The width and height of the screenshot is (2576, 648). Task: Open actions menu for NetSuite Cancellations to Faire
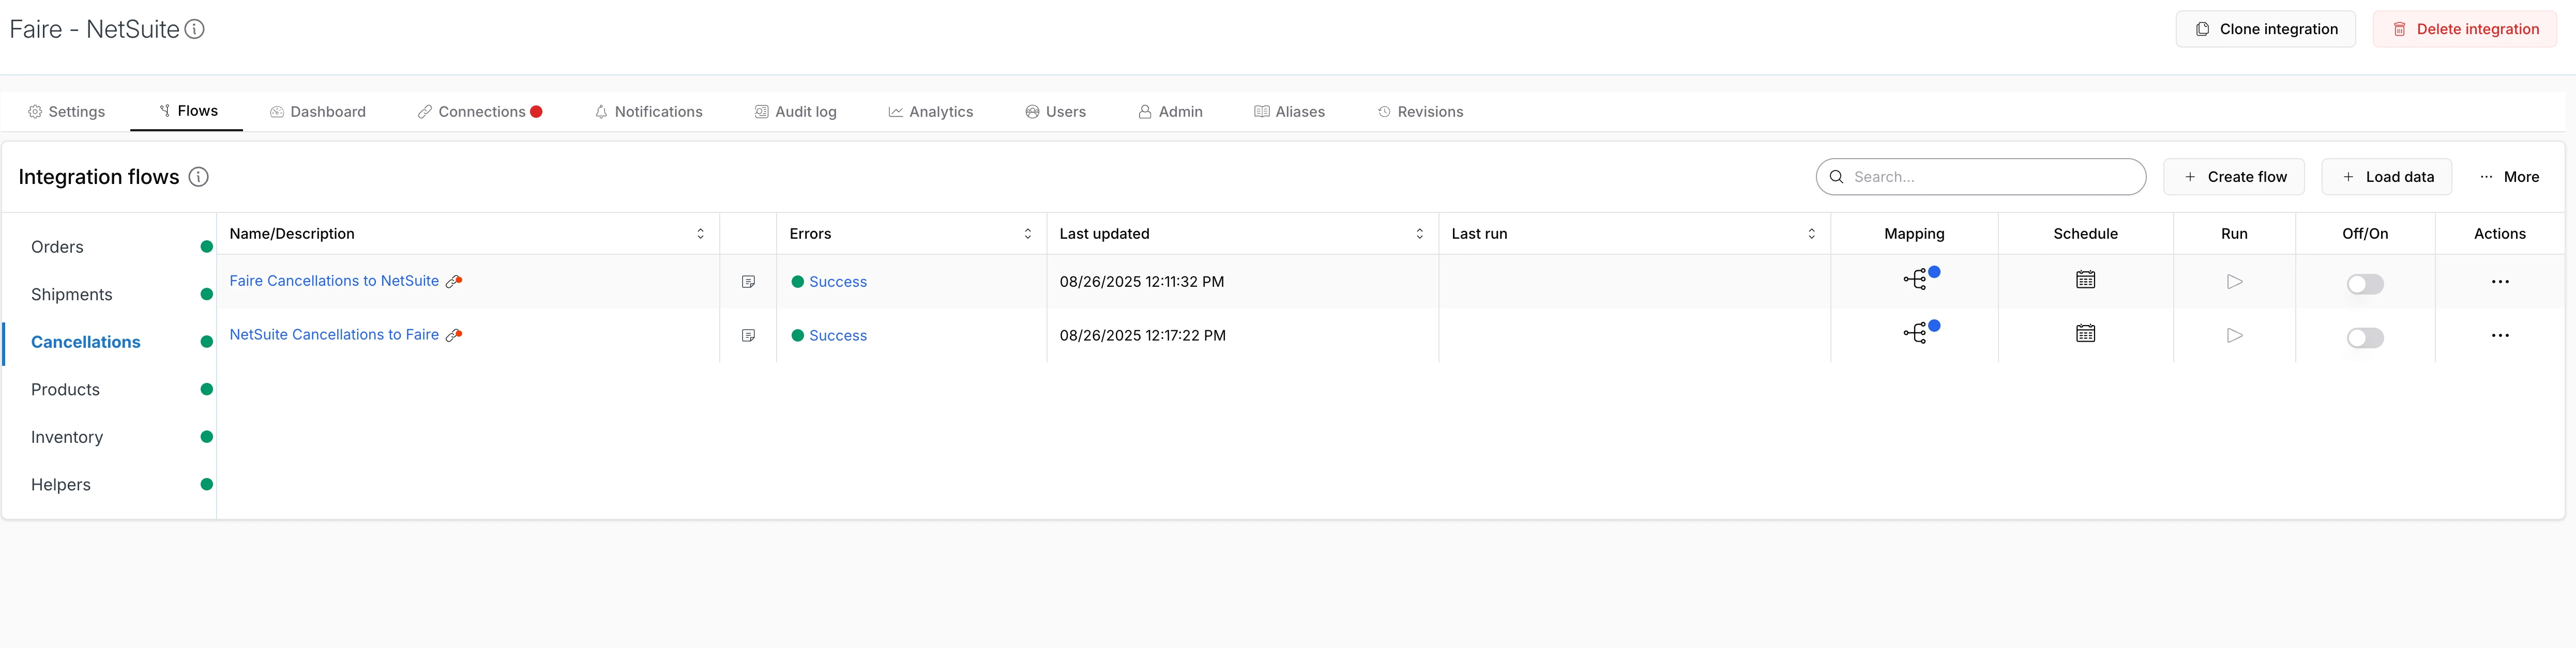(x=2500, y=336)
